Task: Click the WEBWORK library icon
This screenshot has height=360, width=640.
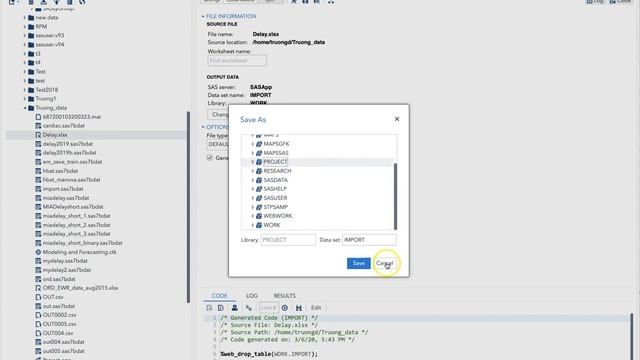Action: click(x=259, y=216)
